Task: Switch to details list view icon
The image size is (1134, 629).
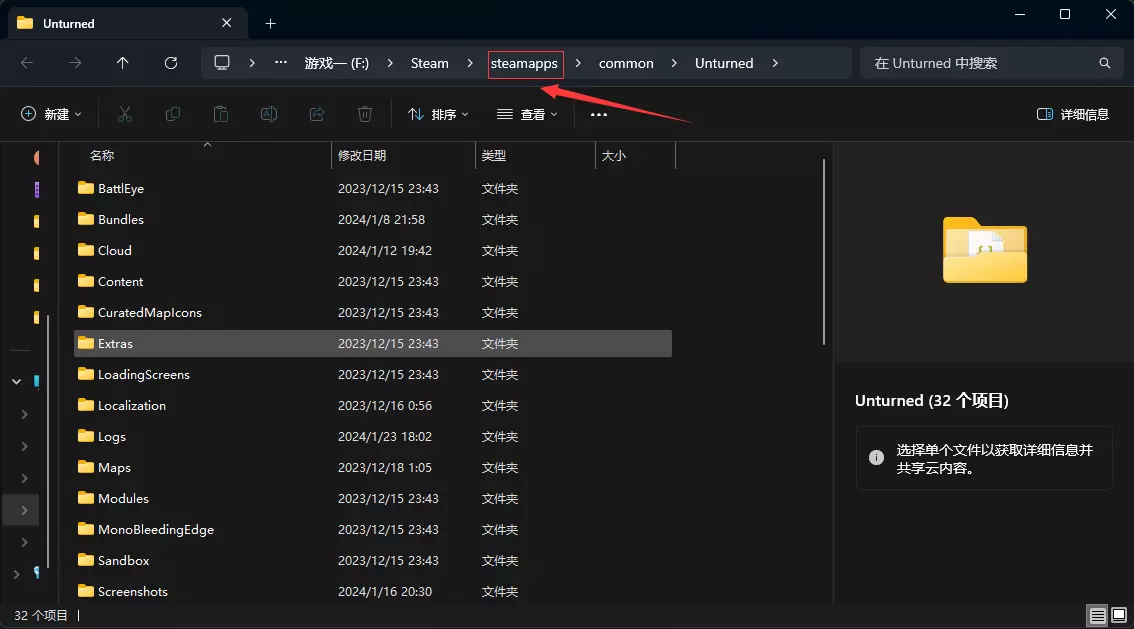Action: click(1098, 615)
